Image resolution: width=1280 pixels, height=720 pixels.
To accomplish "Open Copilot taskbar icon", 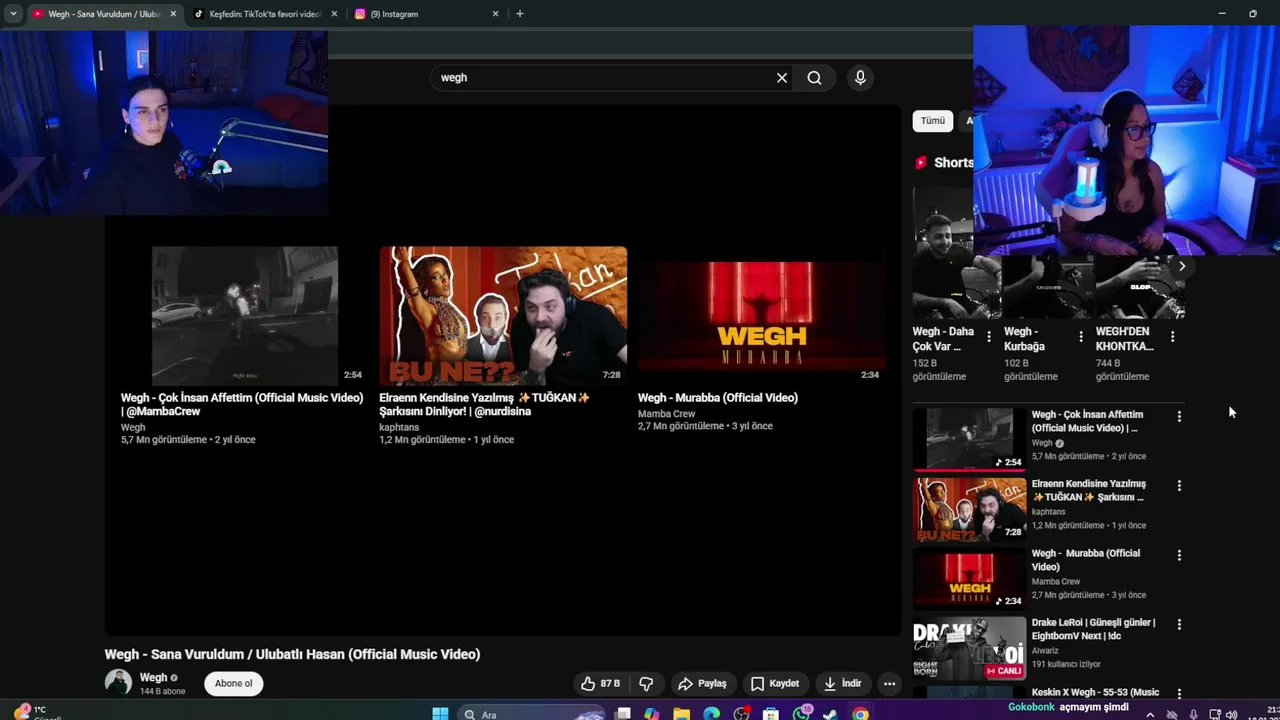I will pos(652,714).
